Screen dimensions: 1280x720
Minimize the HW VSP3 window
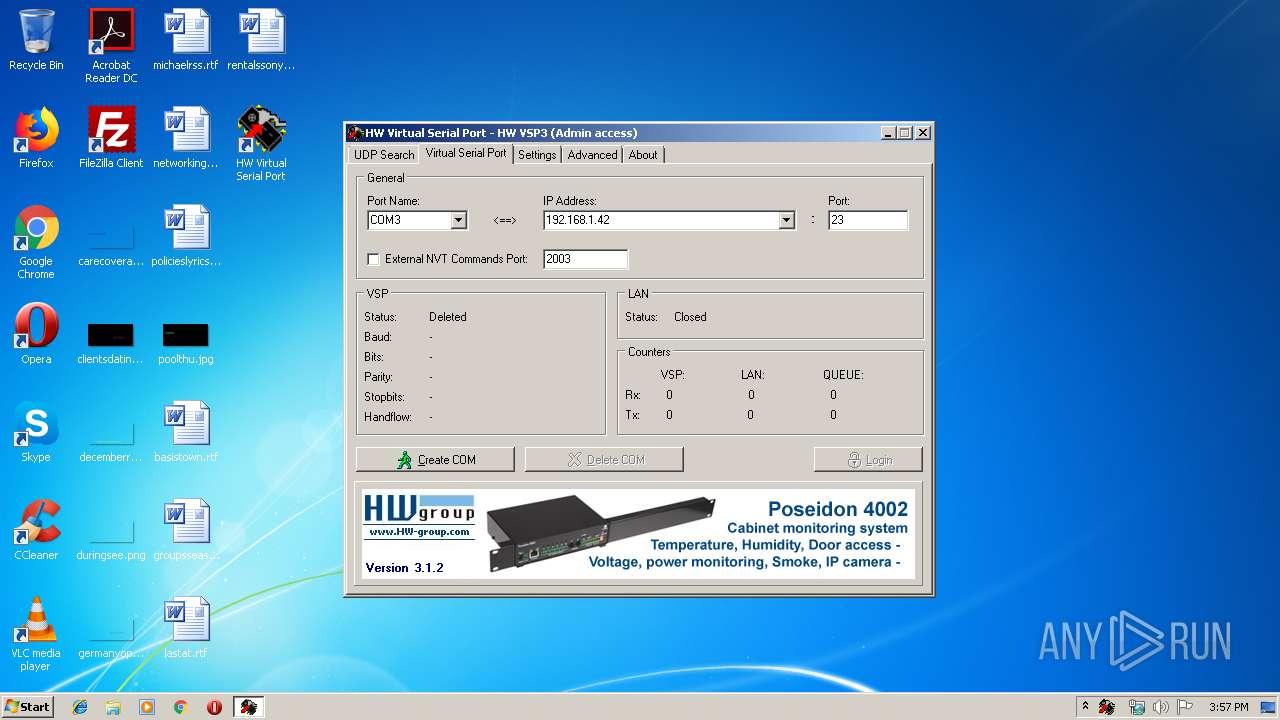coord(888,133)
